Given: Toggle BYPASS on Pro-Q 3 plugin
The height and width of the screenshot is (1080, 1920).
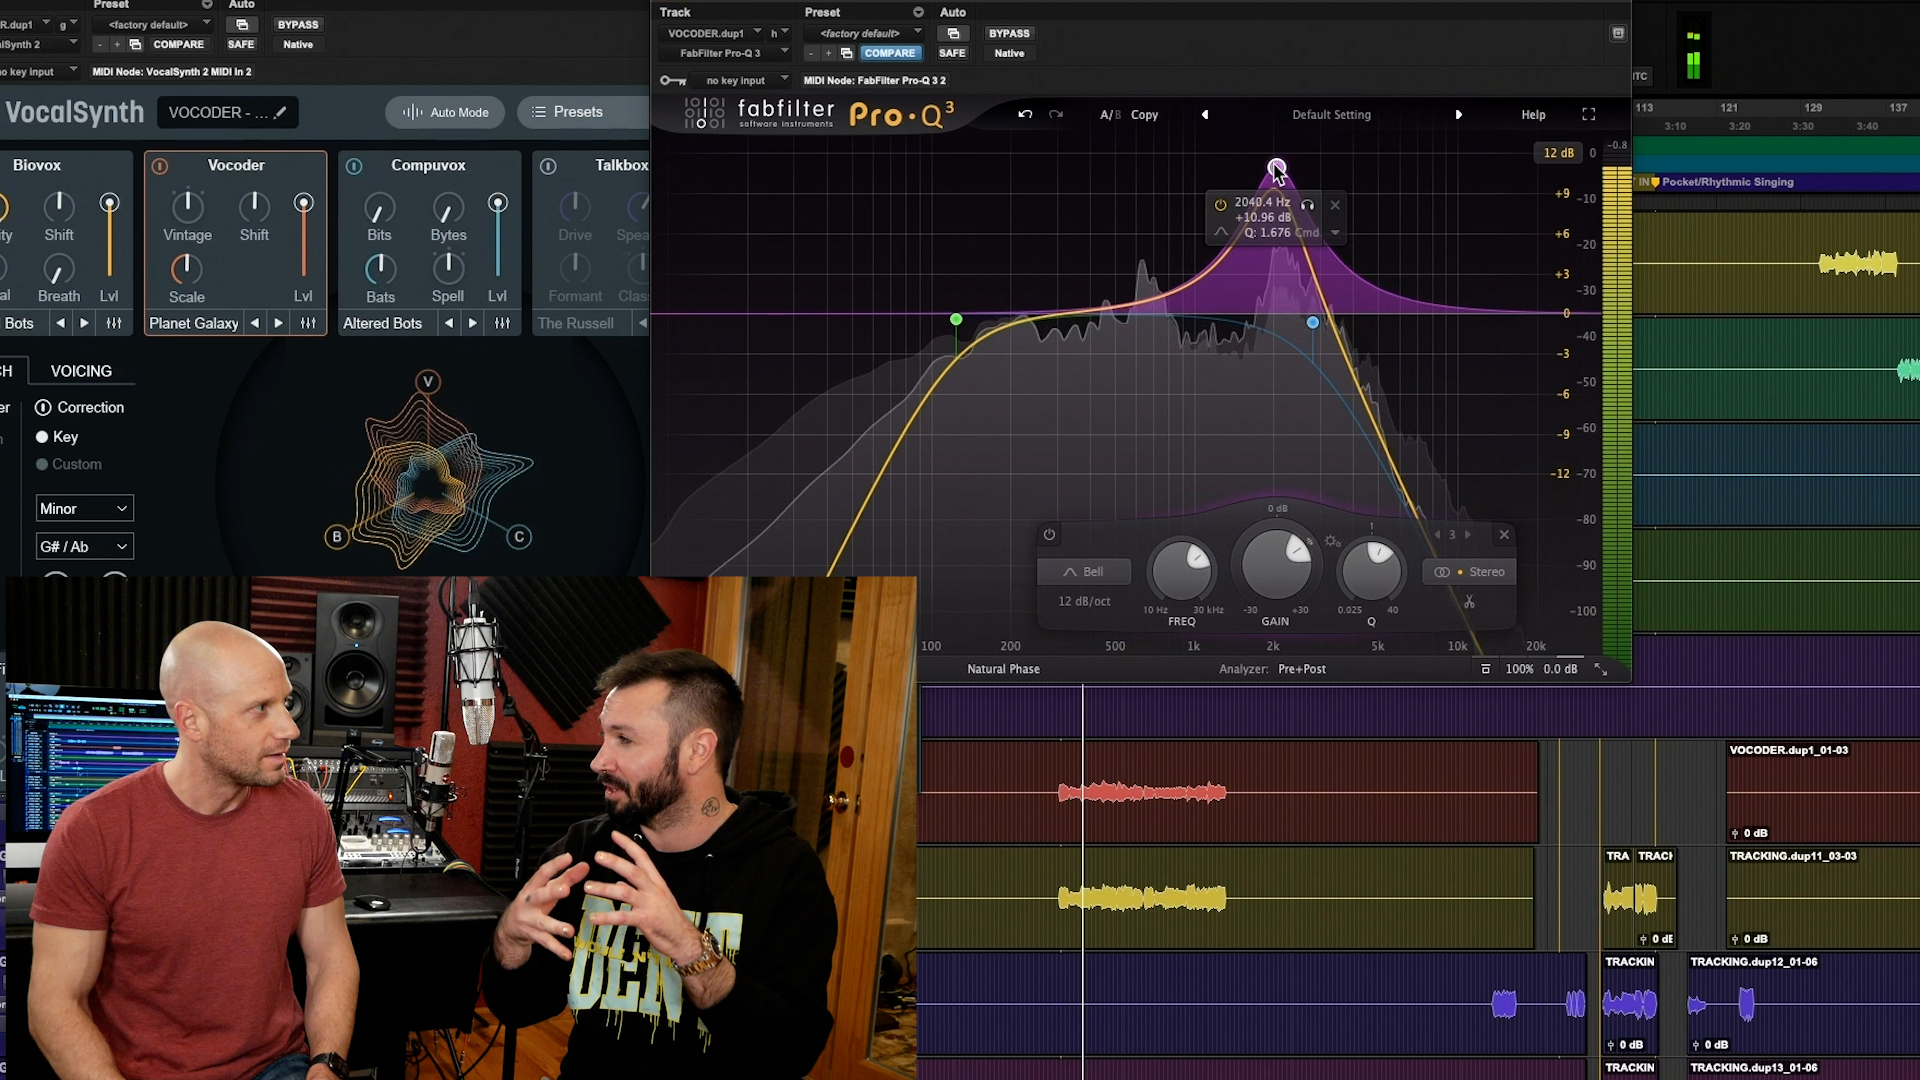Looking at the screenshot, I should pos(1008,33).
